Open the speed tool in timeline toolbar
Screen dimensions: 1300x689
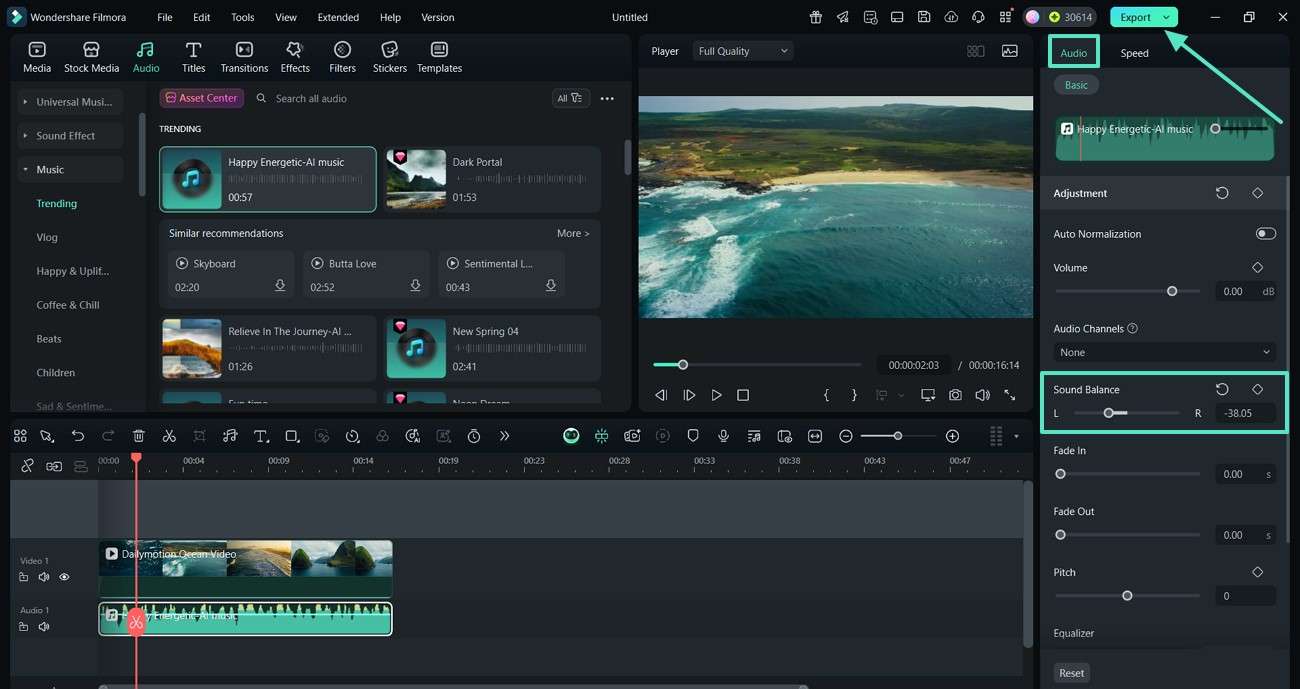pos(352,436)
